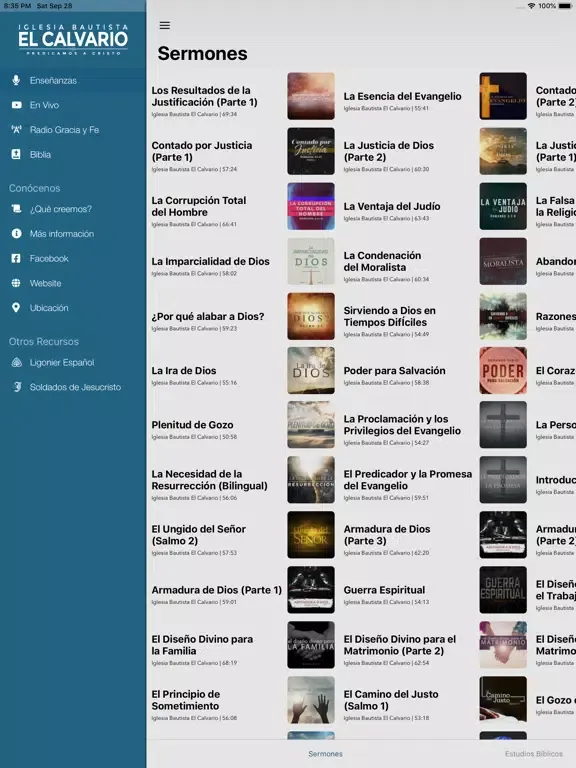
Task: Open En Vivo in the sidebar
Action: click(x=73, y=105)
